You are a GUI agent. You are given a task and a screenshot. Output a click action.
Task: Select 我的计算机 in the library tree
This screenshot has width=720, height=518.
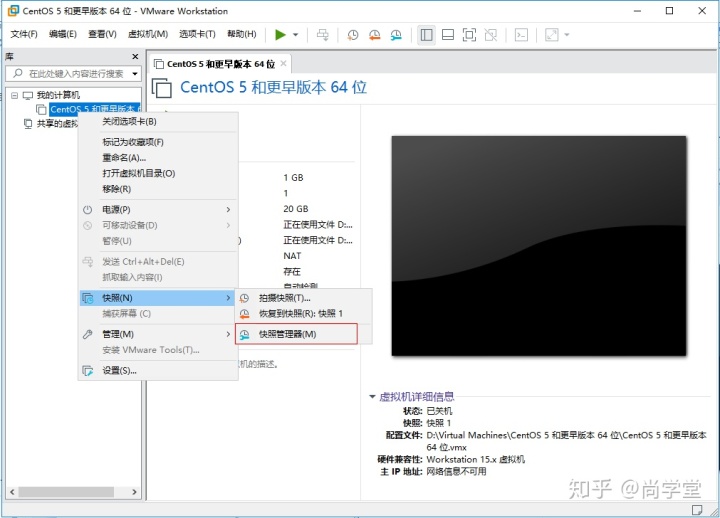58,95
